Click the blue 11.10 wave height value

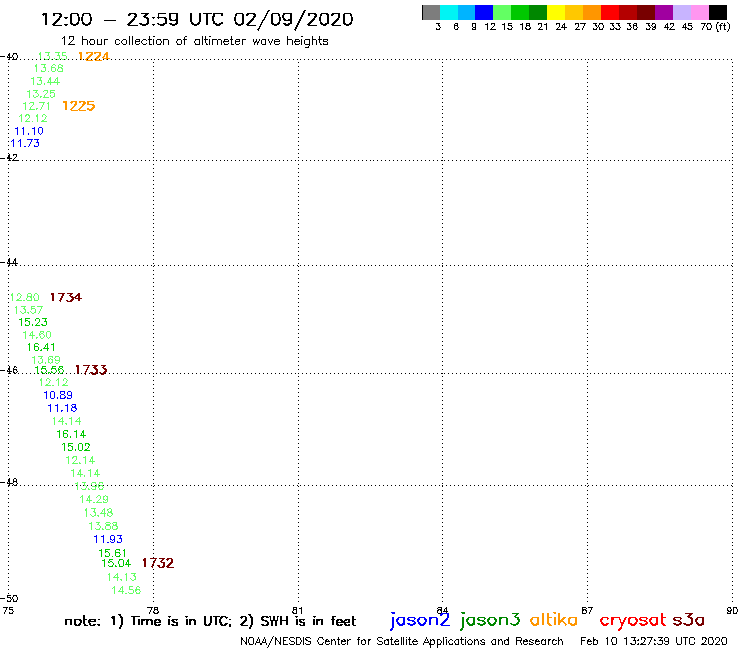coord(29,131)
